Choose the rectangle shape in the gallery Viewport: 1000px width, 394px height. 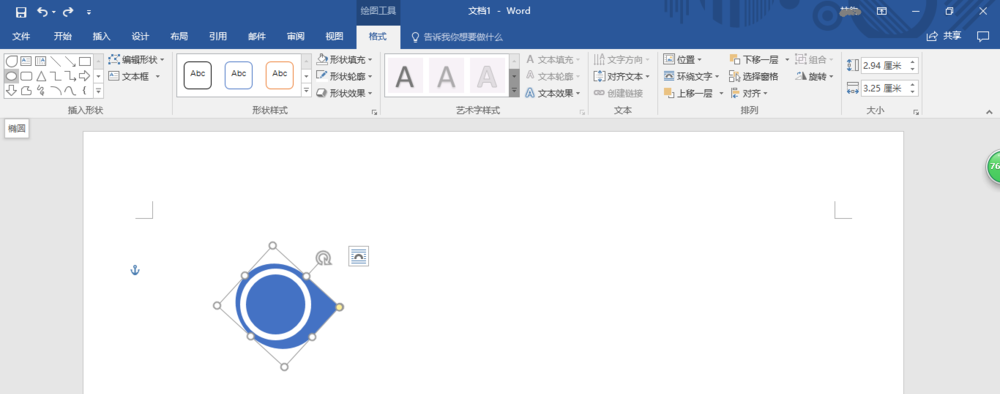(x=85, y=61)
